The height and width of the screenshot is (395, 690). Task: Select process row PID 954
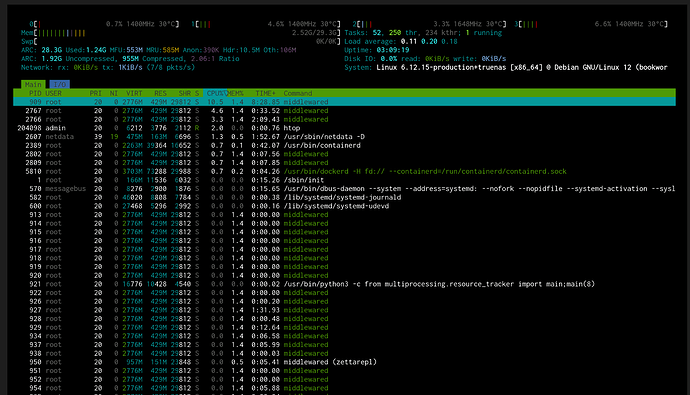[344, 388]
